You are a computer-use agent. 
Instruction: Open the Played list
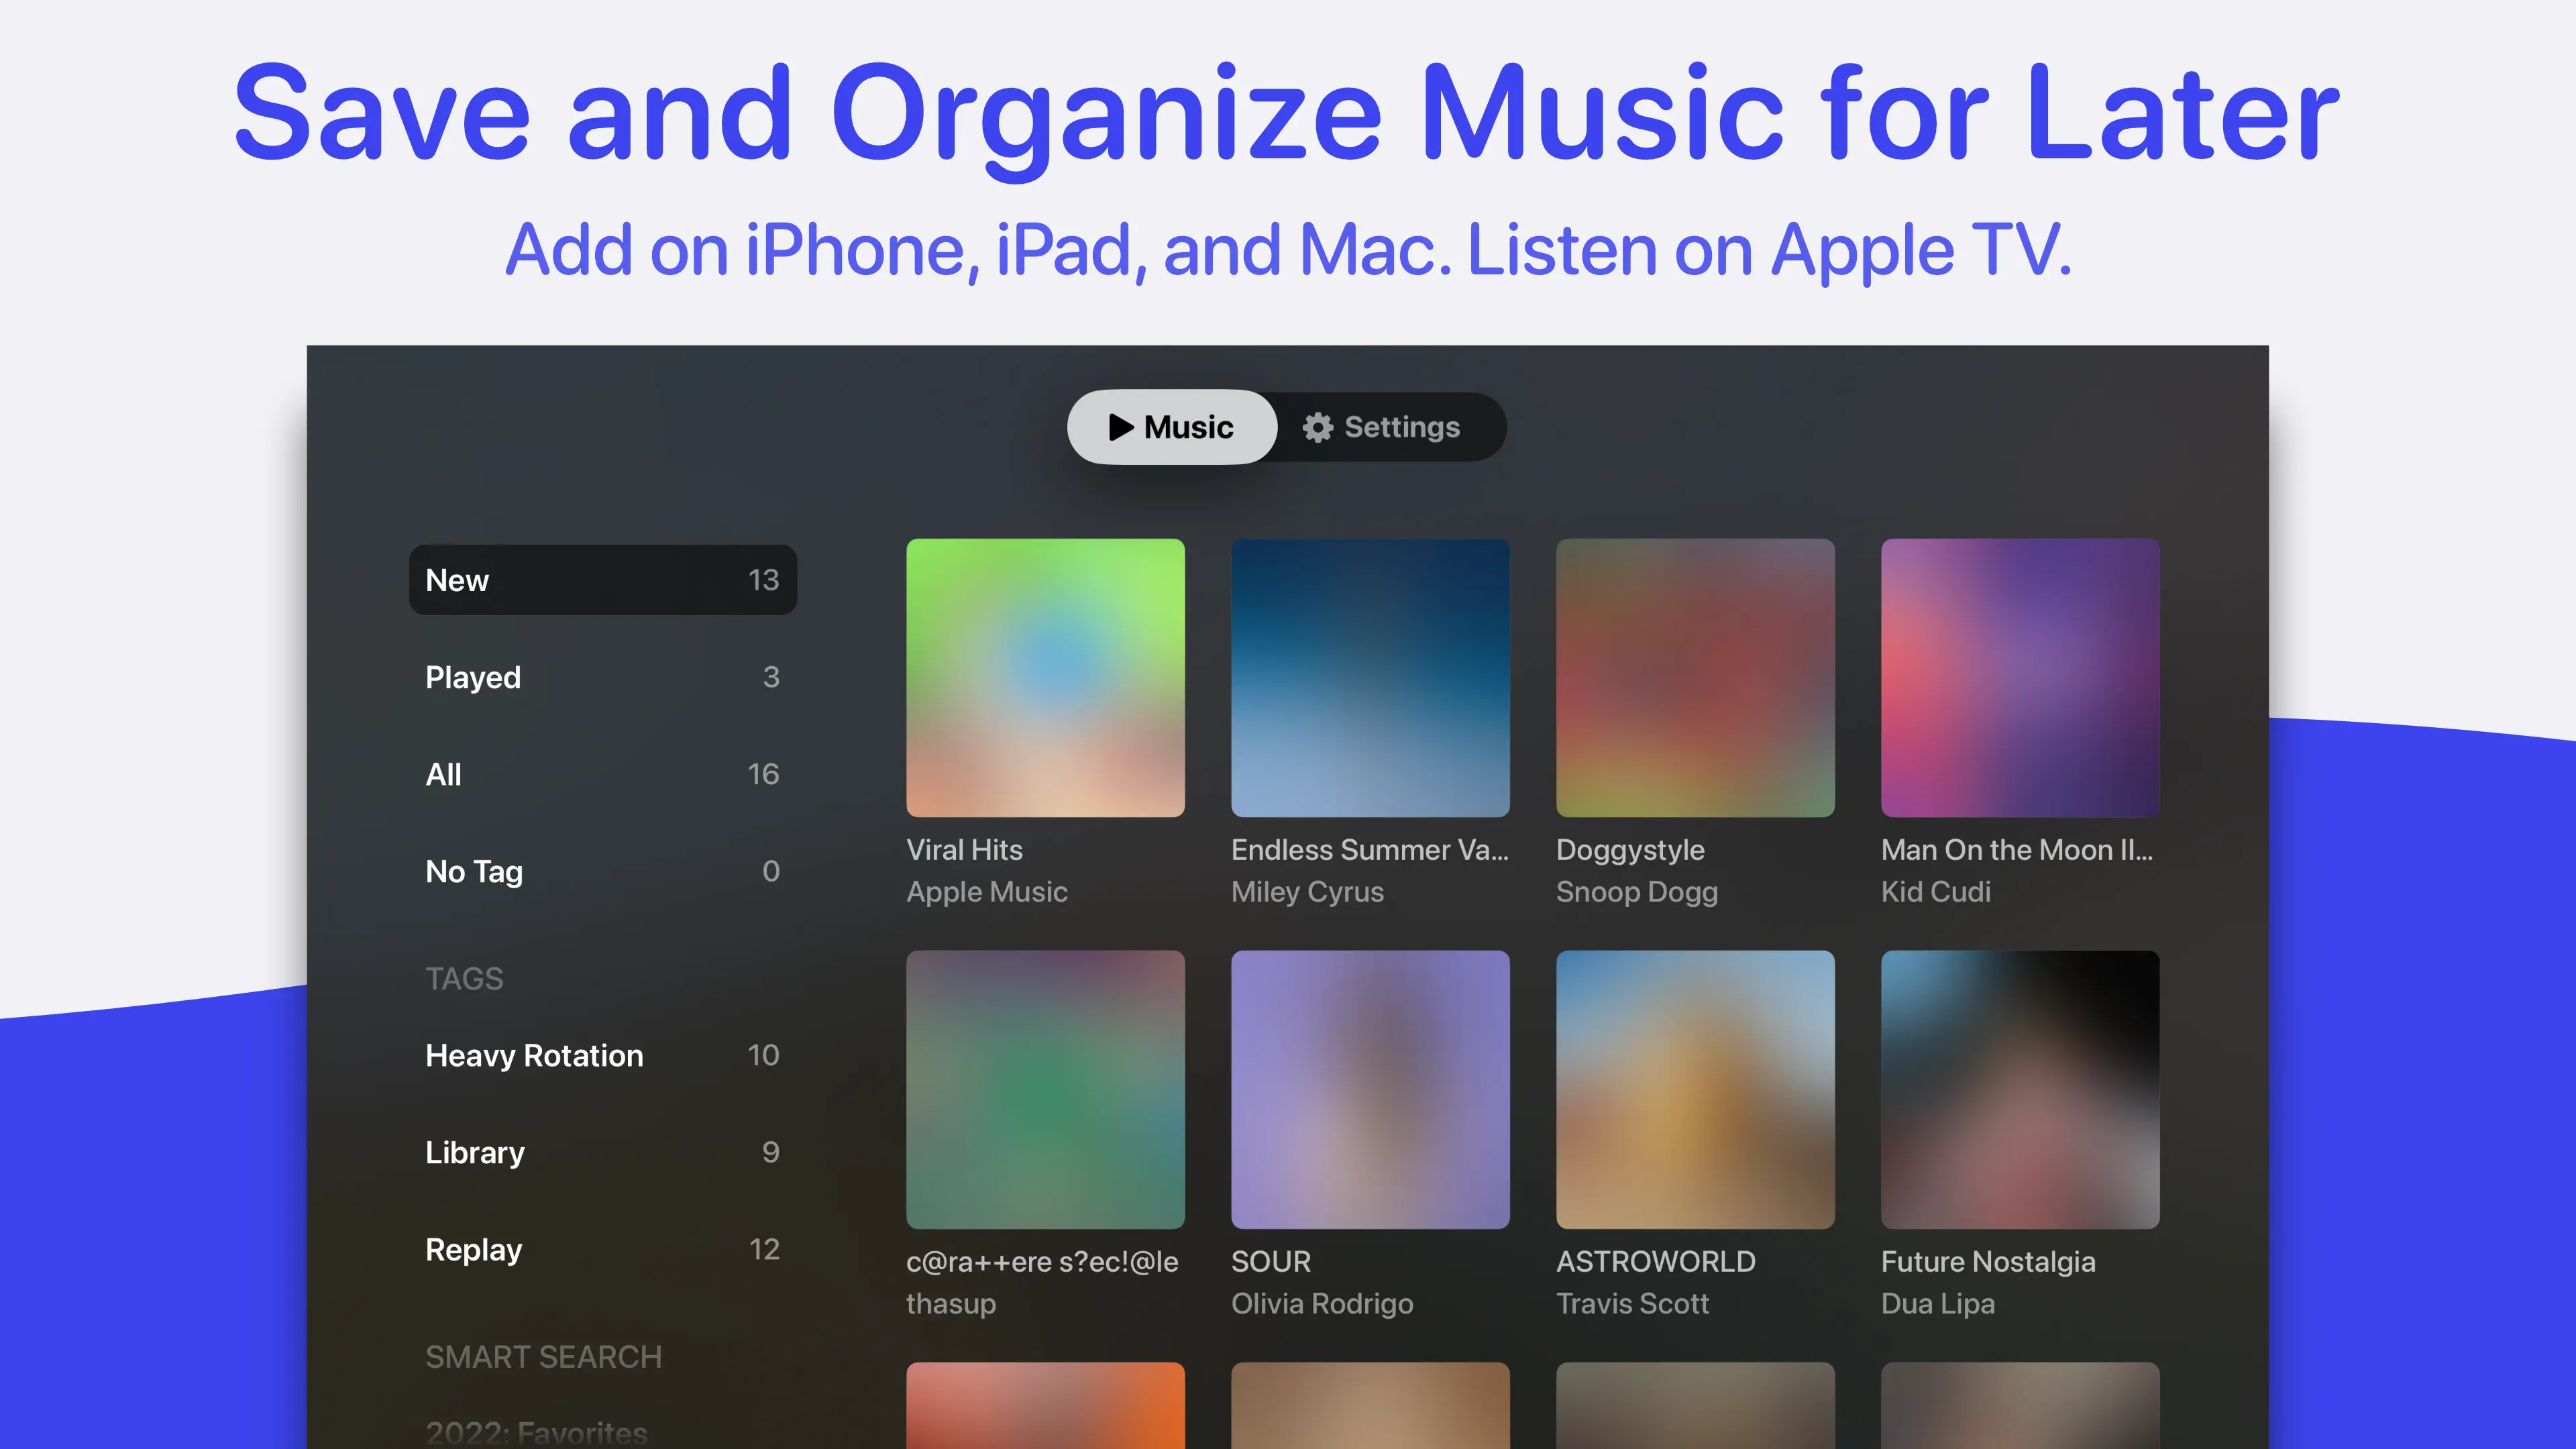tap(602, 677)
